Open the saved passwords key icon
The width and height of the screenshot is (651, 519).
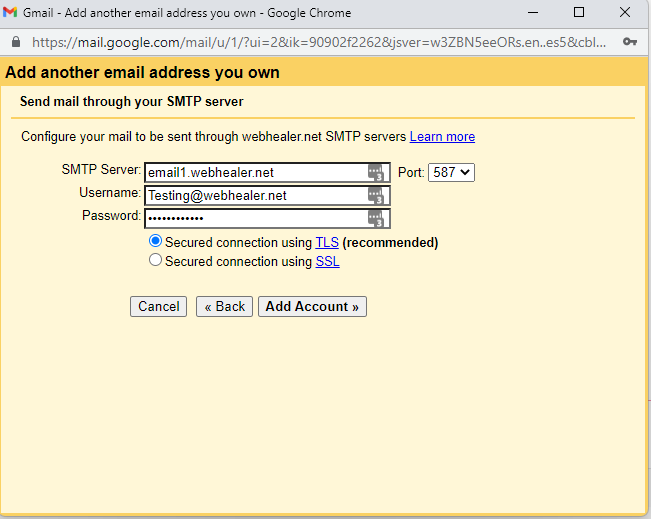629,42
